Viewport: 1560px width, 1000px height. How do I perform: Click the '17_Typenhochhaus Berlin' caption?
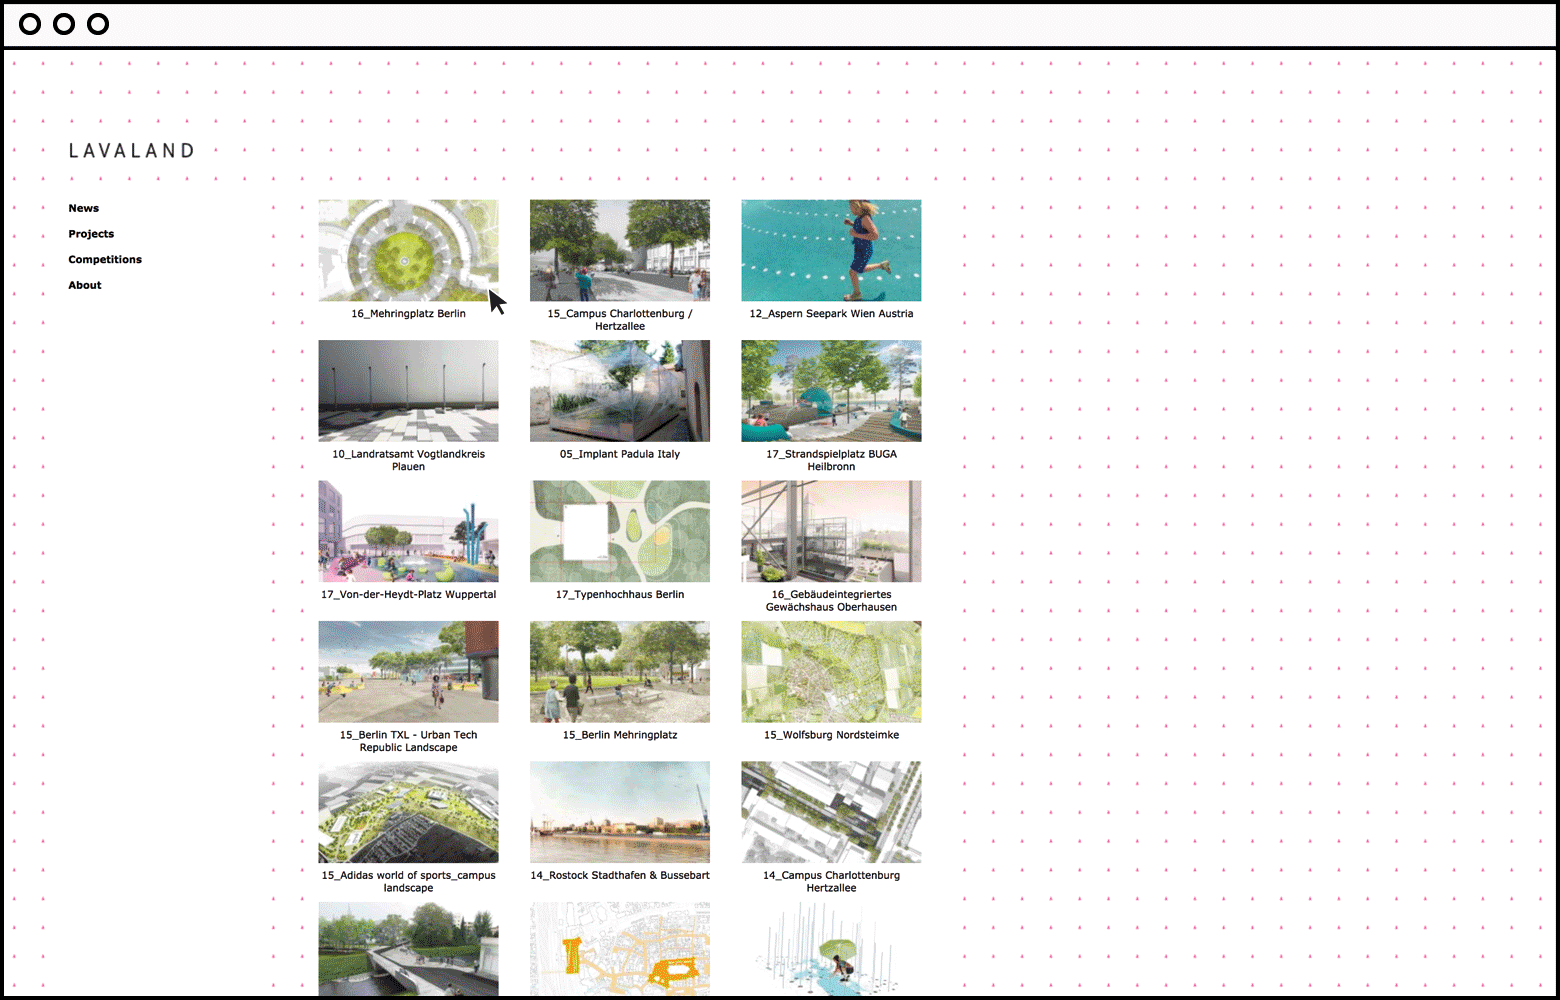pyautogui.click(x=620, y=595)
